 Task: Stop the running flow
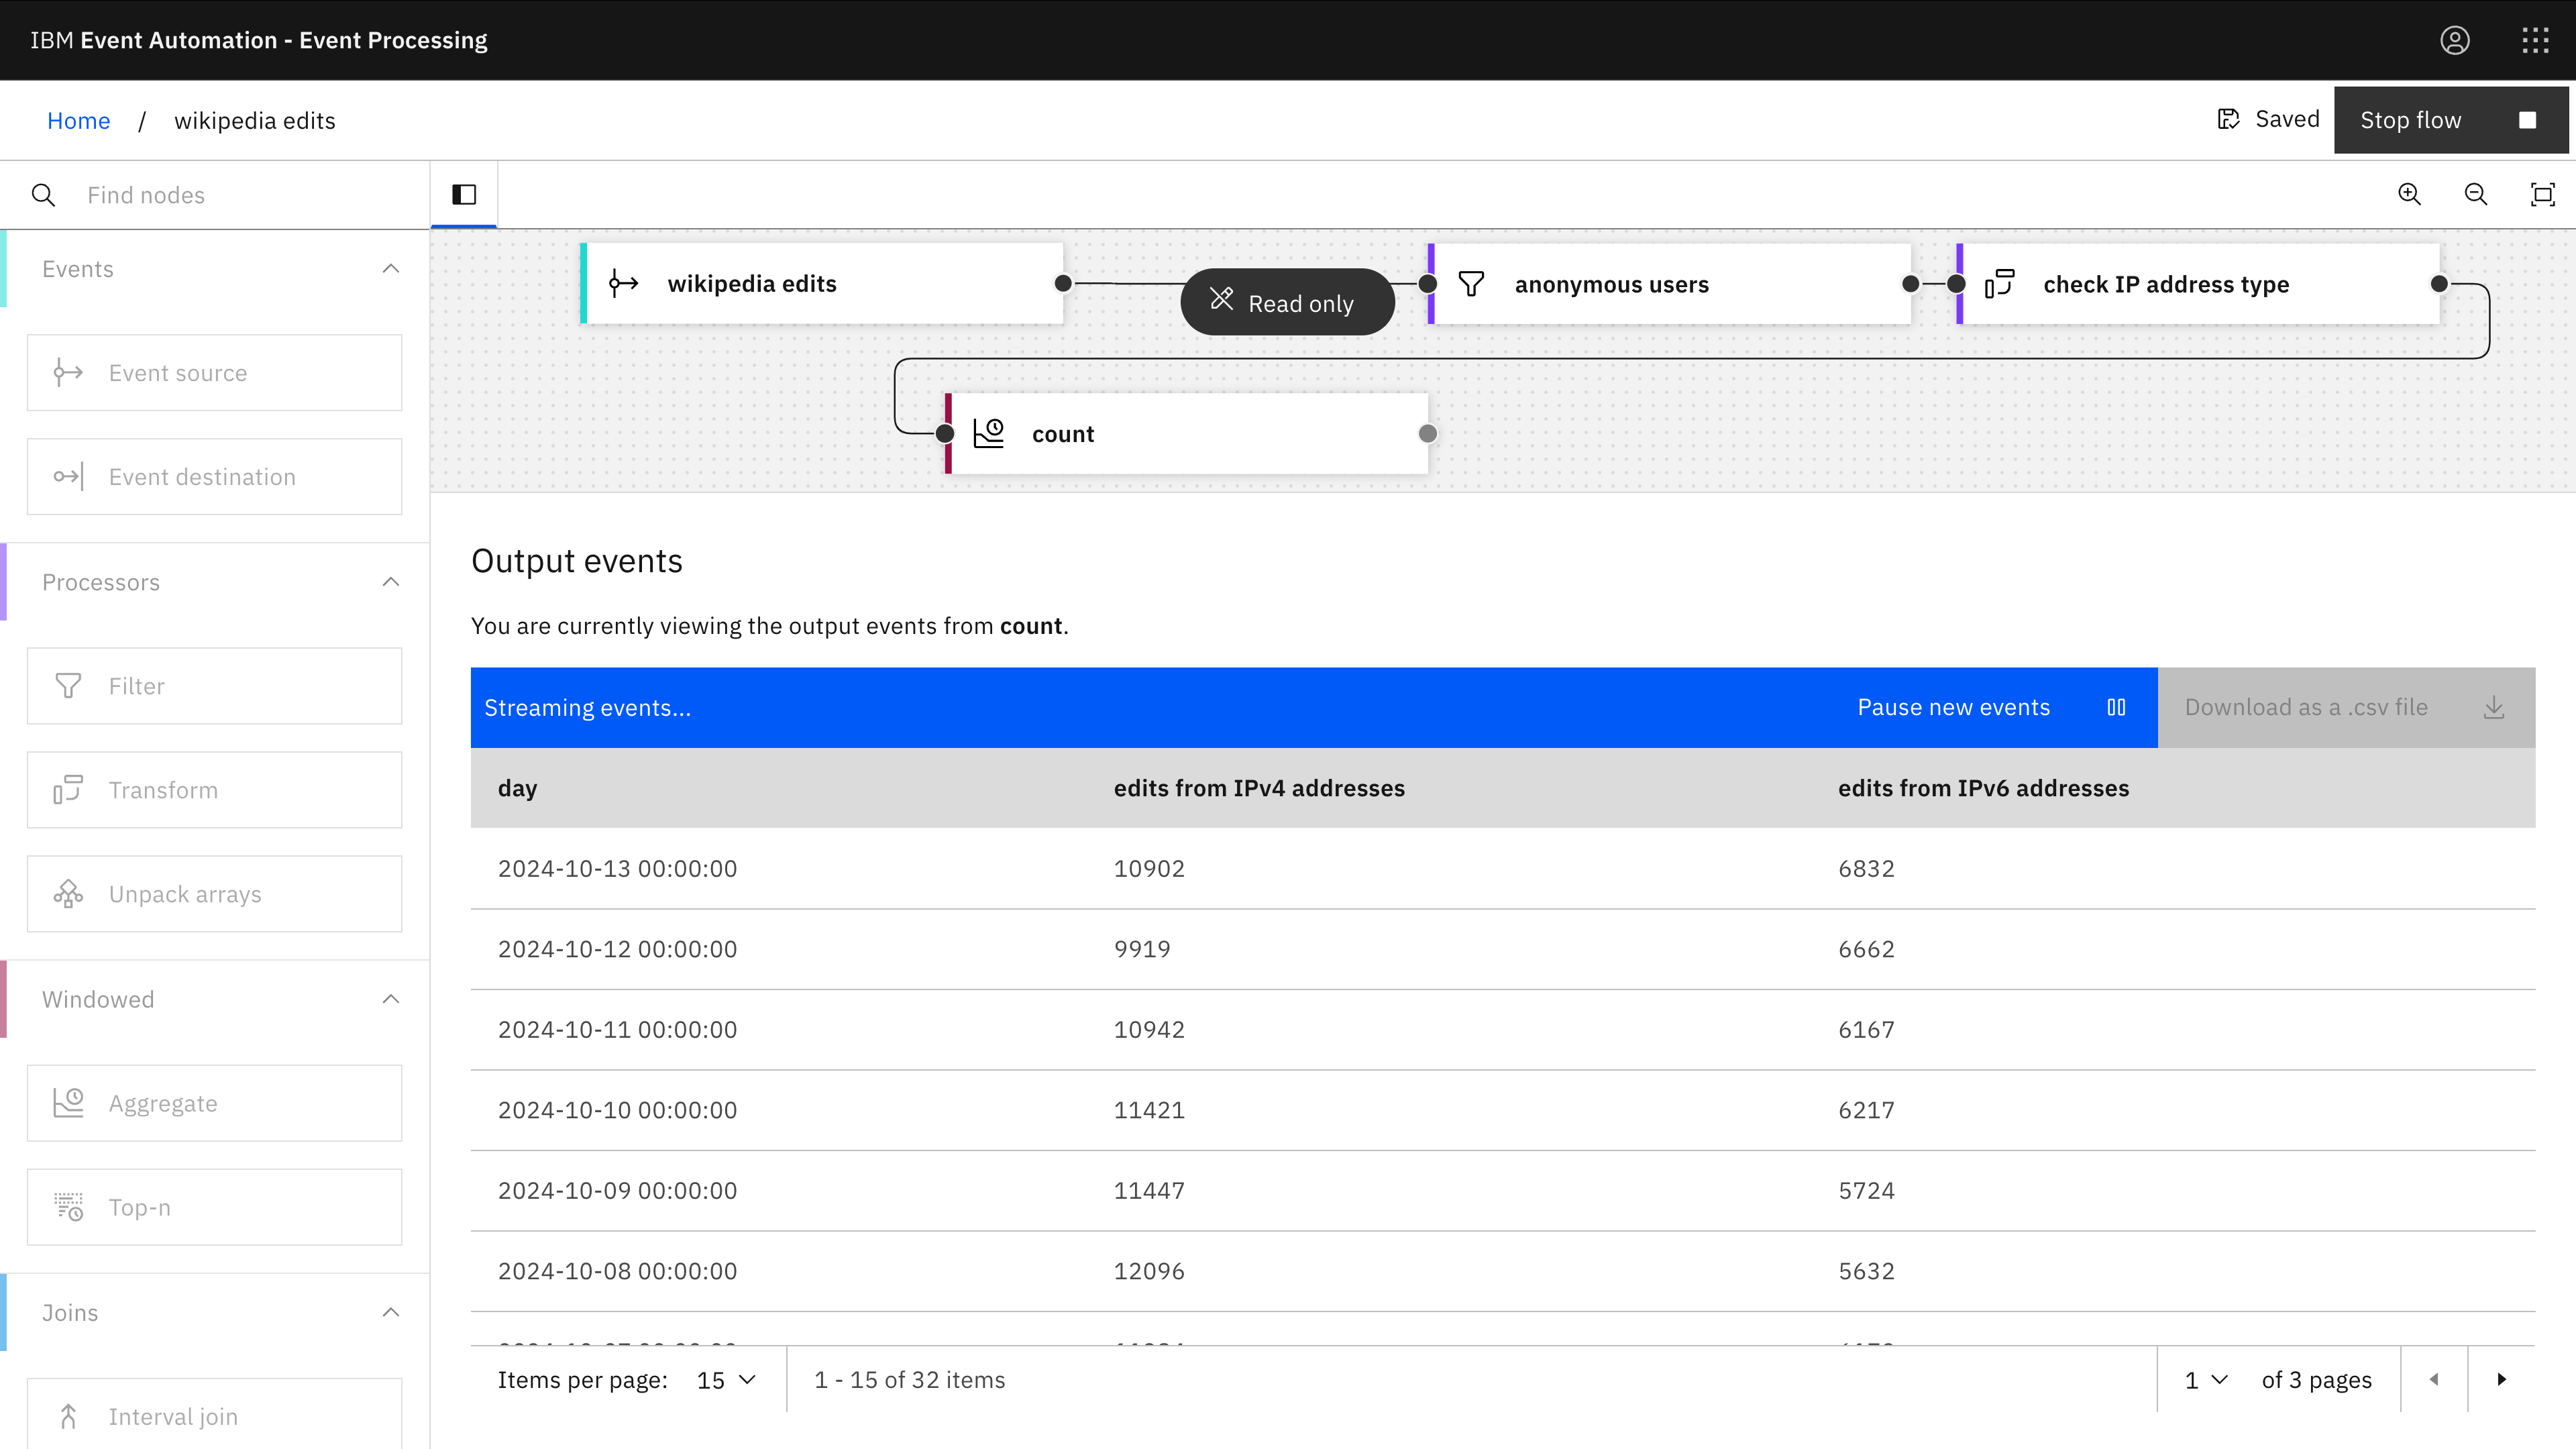coord(2449,120)
